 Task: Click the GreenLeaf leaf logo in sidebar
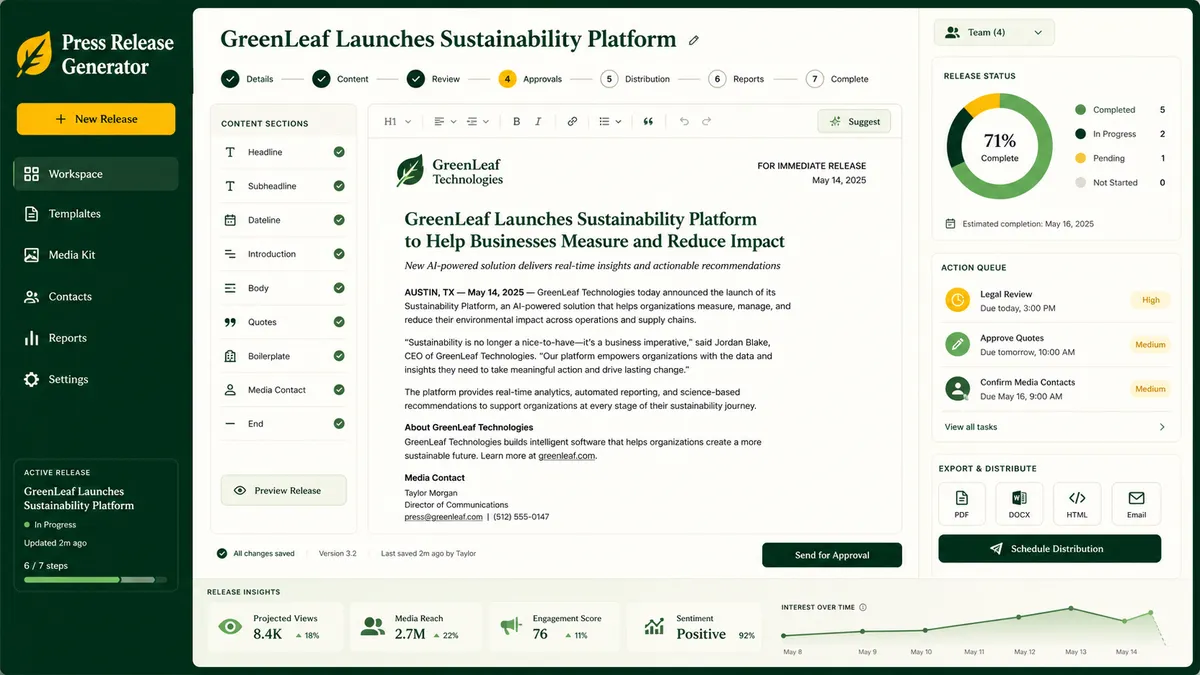[x=35, y=55]
